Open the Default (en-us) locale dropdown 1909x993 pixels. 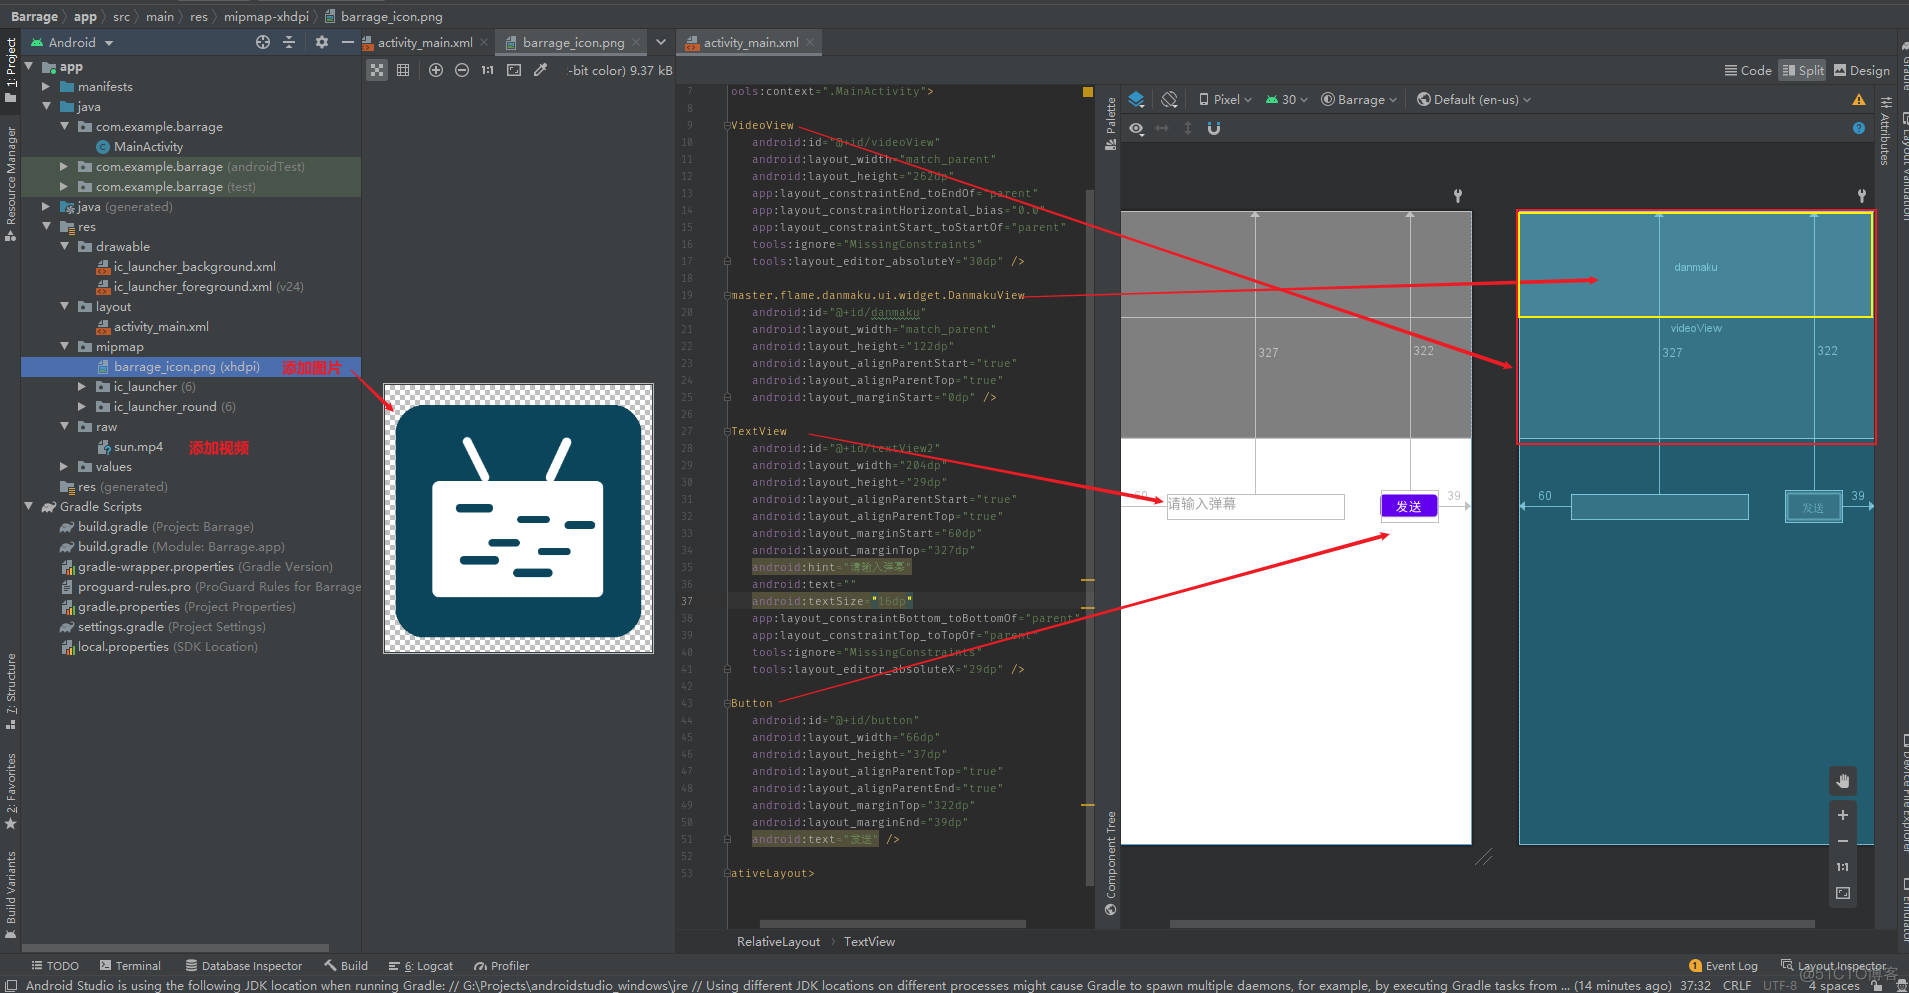click(x=1473, y=99)
